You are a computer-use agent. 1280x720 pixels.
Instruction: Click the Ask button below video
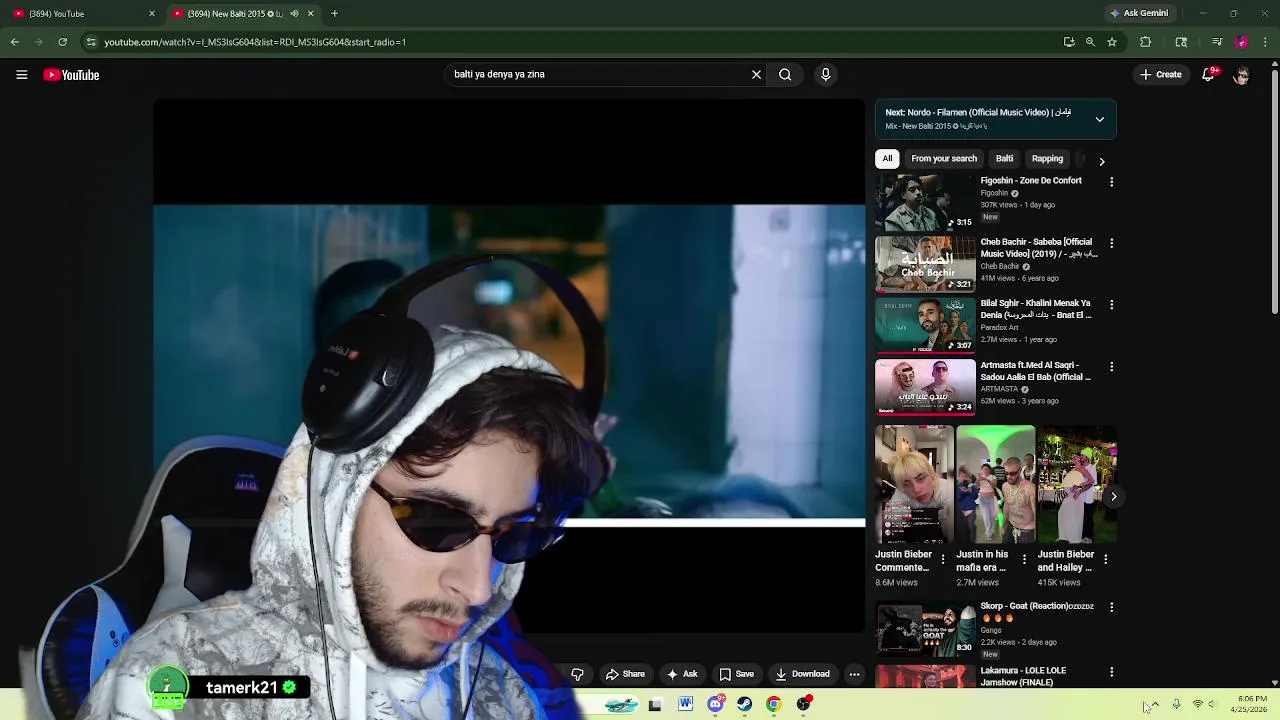(682, 674)
